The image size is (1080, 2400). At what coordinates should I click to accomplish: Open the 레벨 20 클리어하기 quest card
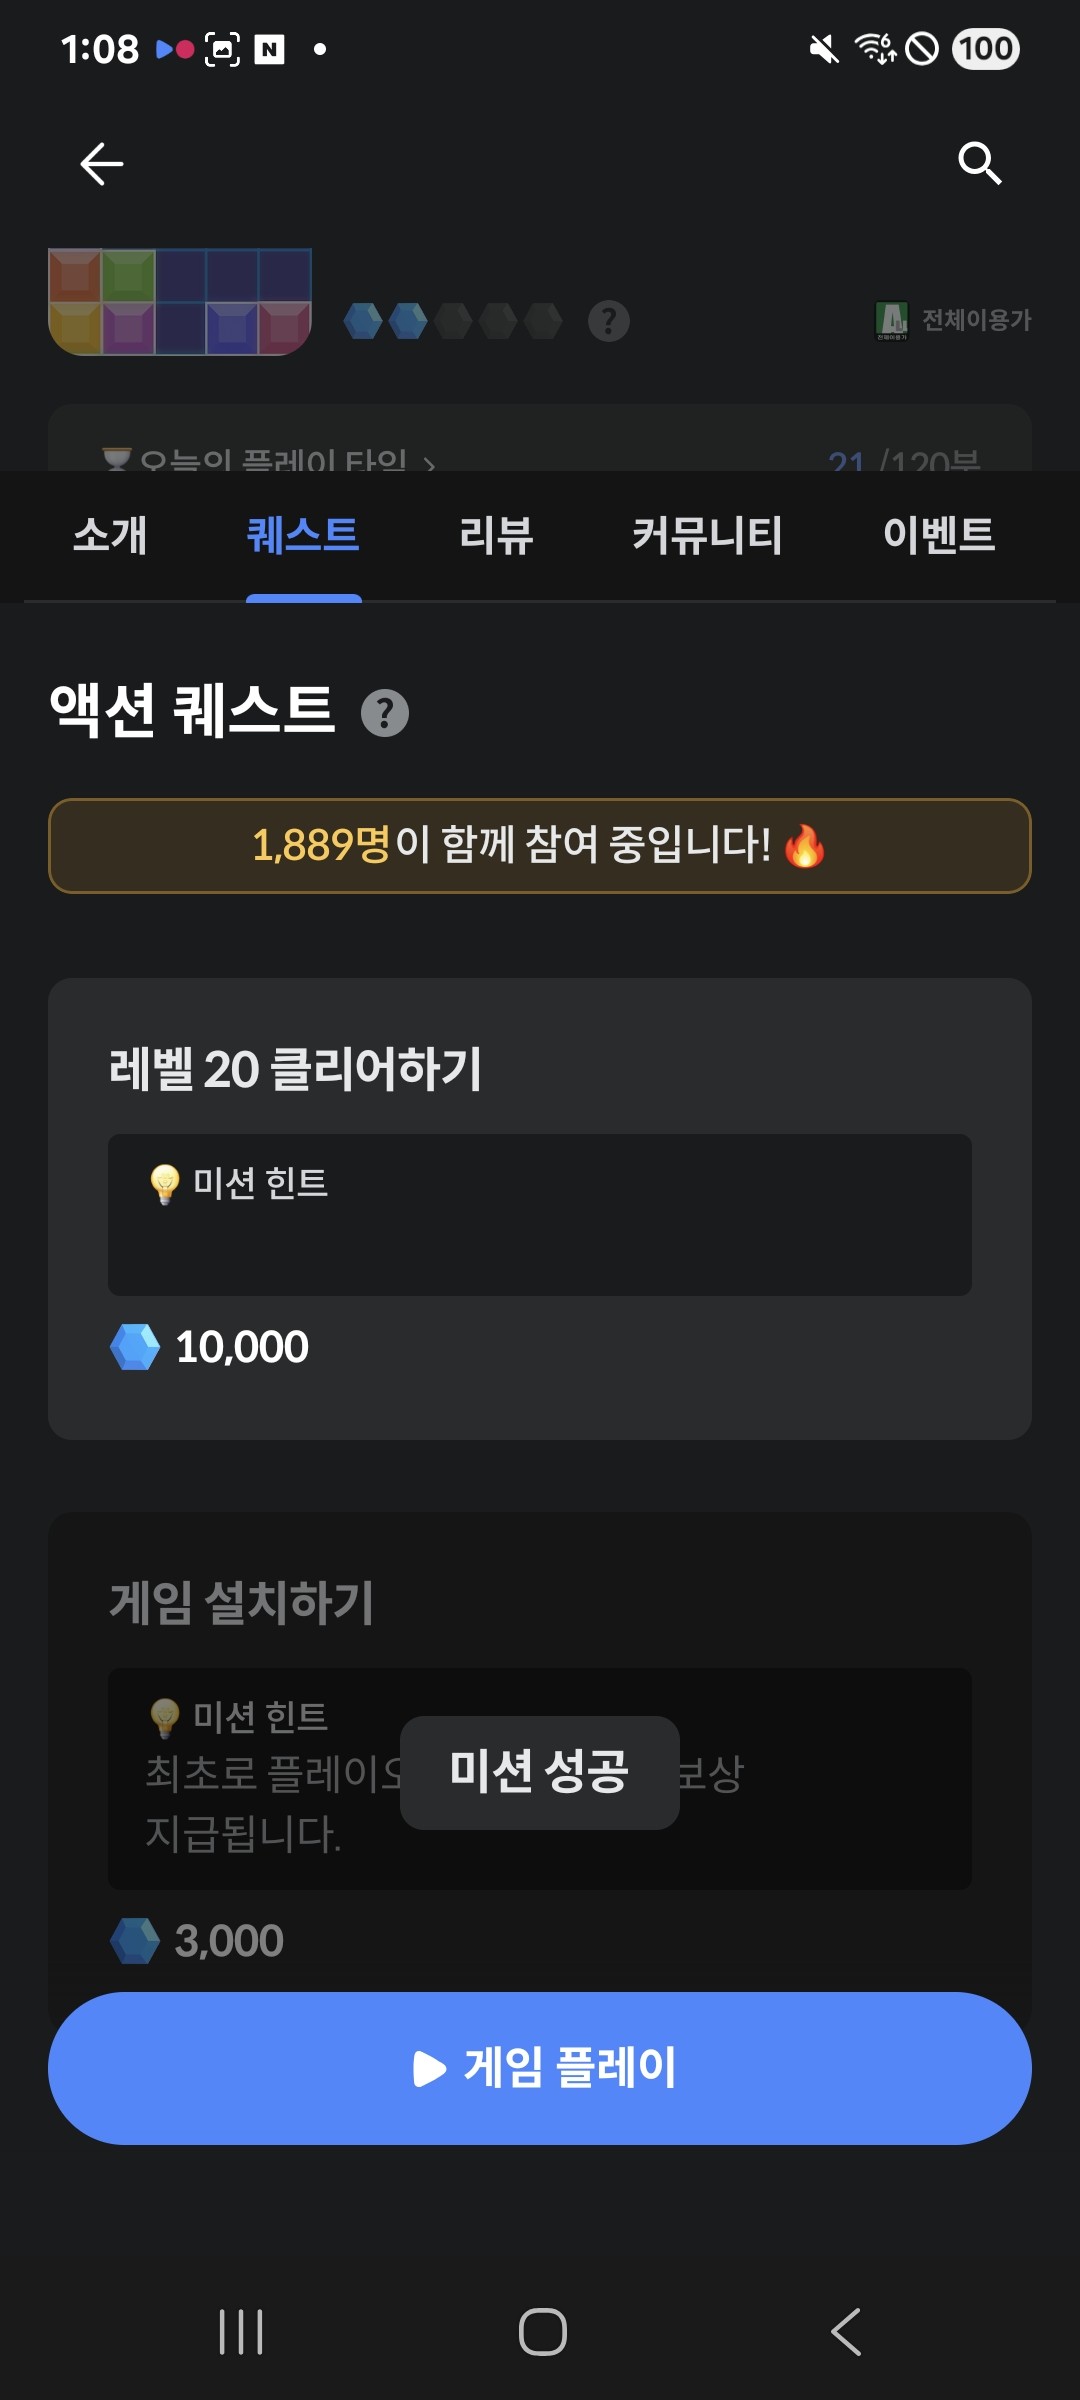(x=540, y=1209)
